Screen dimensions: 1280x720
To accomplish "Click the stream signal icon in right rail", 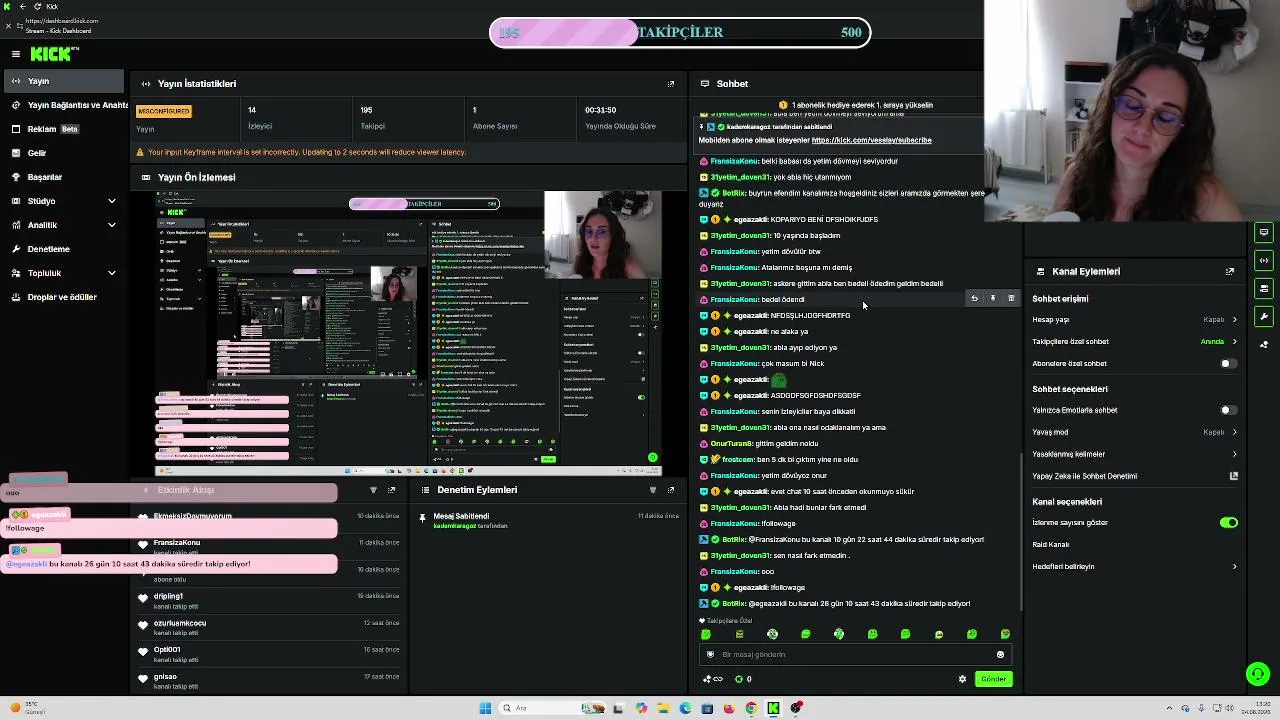I will pyautogui.click(x=1264, y=260).
